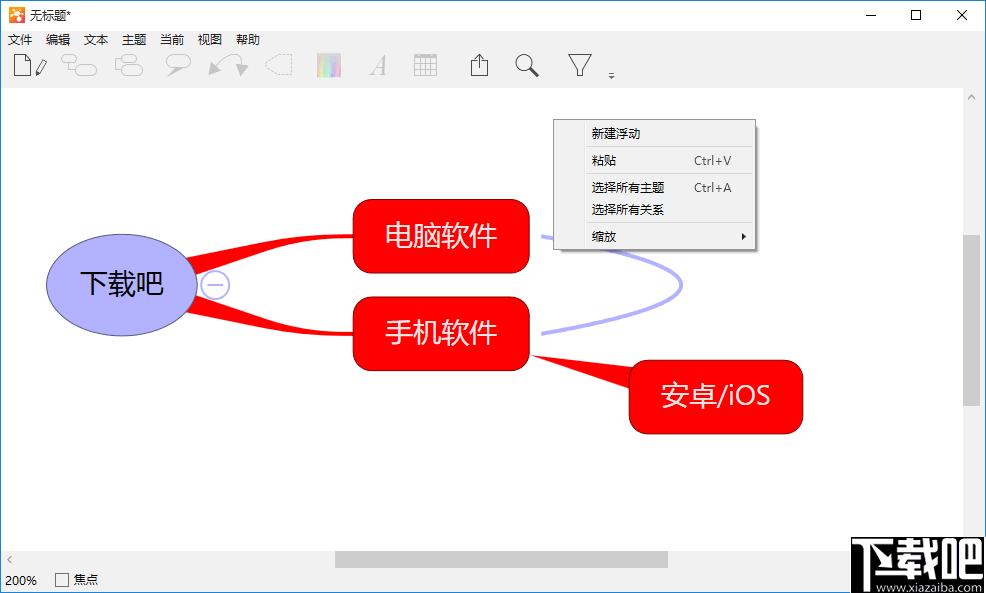Screen dimensions: 986x593
Task: Click the font style A icon
Action: [377, 65]
